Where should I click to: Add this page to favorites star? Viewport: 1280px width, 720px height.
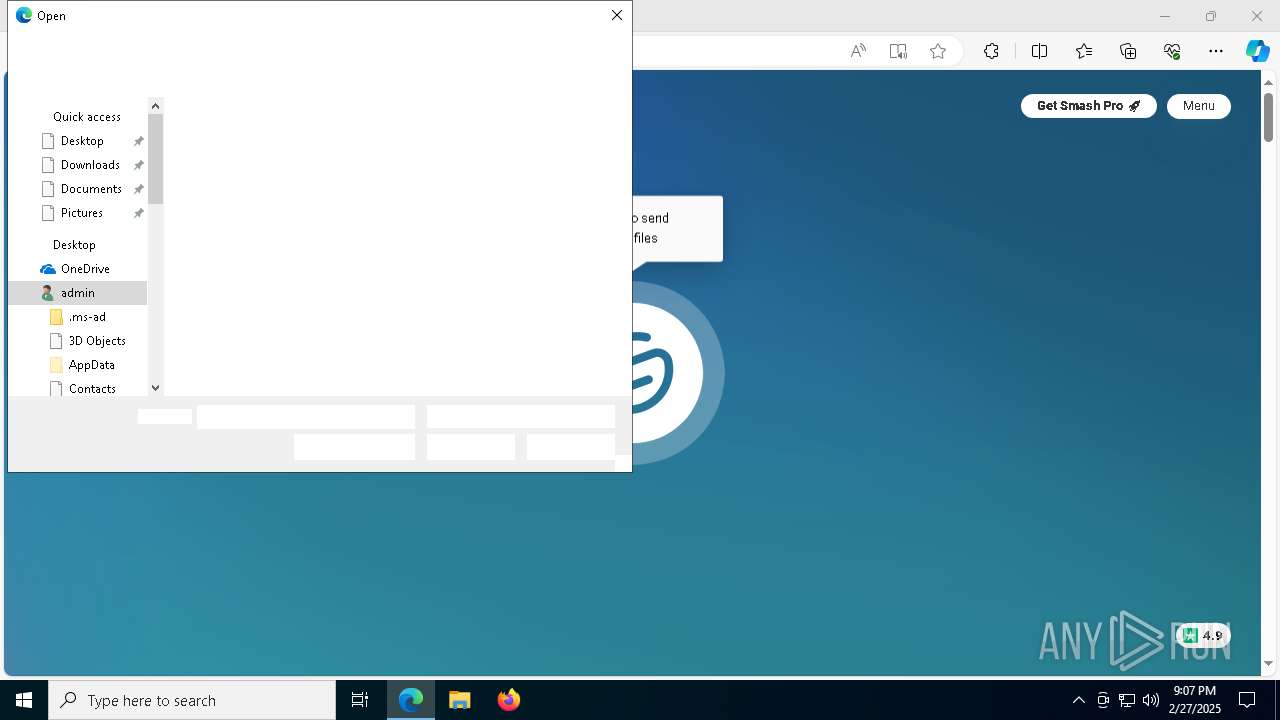pos(938,51)
